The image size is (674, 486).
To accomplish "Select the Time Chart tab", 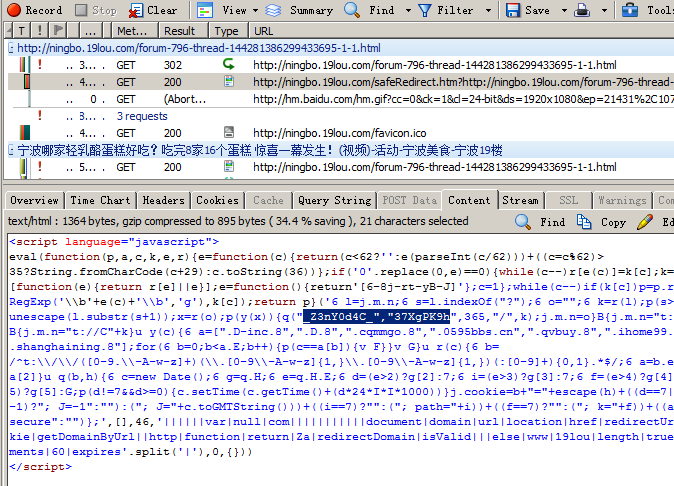I will [x=101, y=200].
